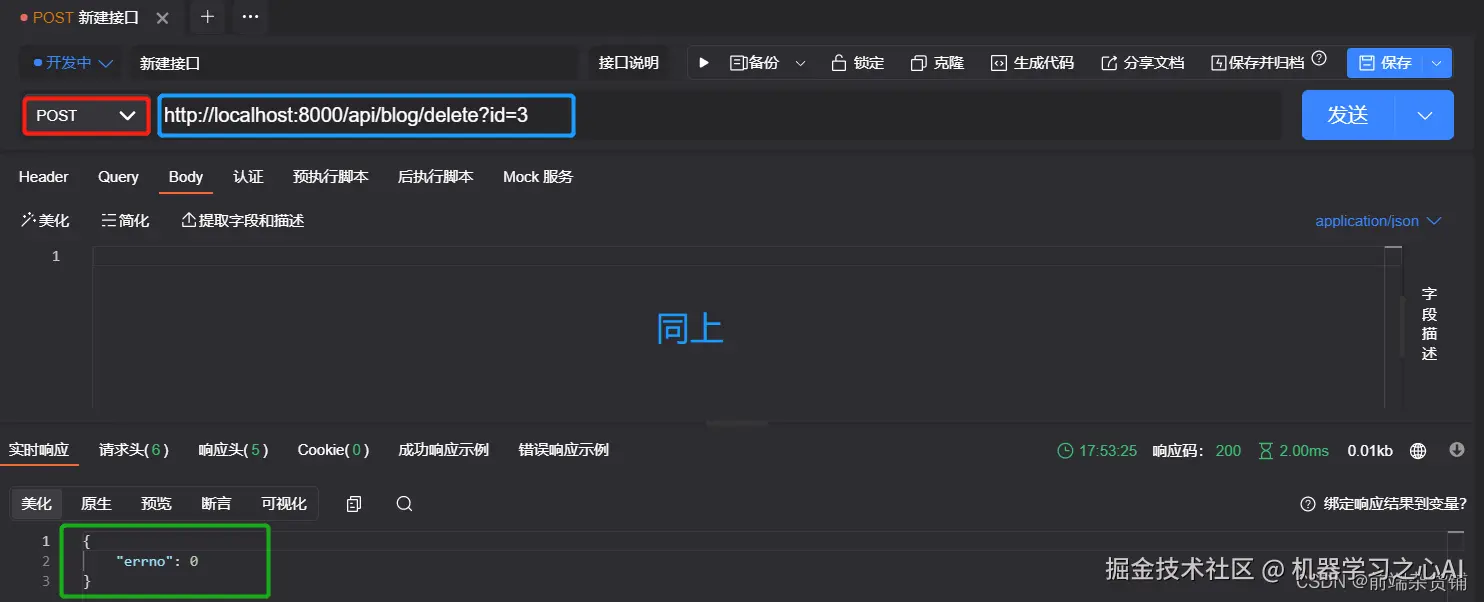Screen dimensions: 1484x602
Task: Click the globe icon in the response bar
Action: pyautogui.click(x=1417, y=450)
